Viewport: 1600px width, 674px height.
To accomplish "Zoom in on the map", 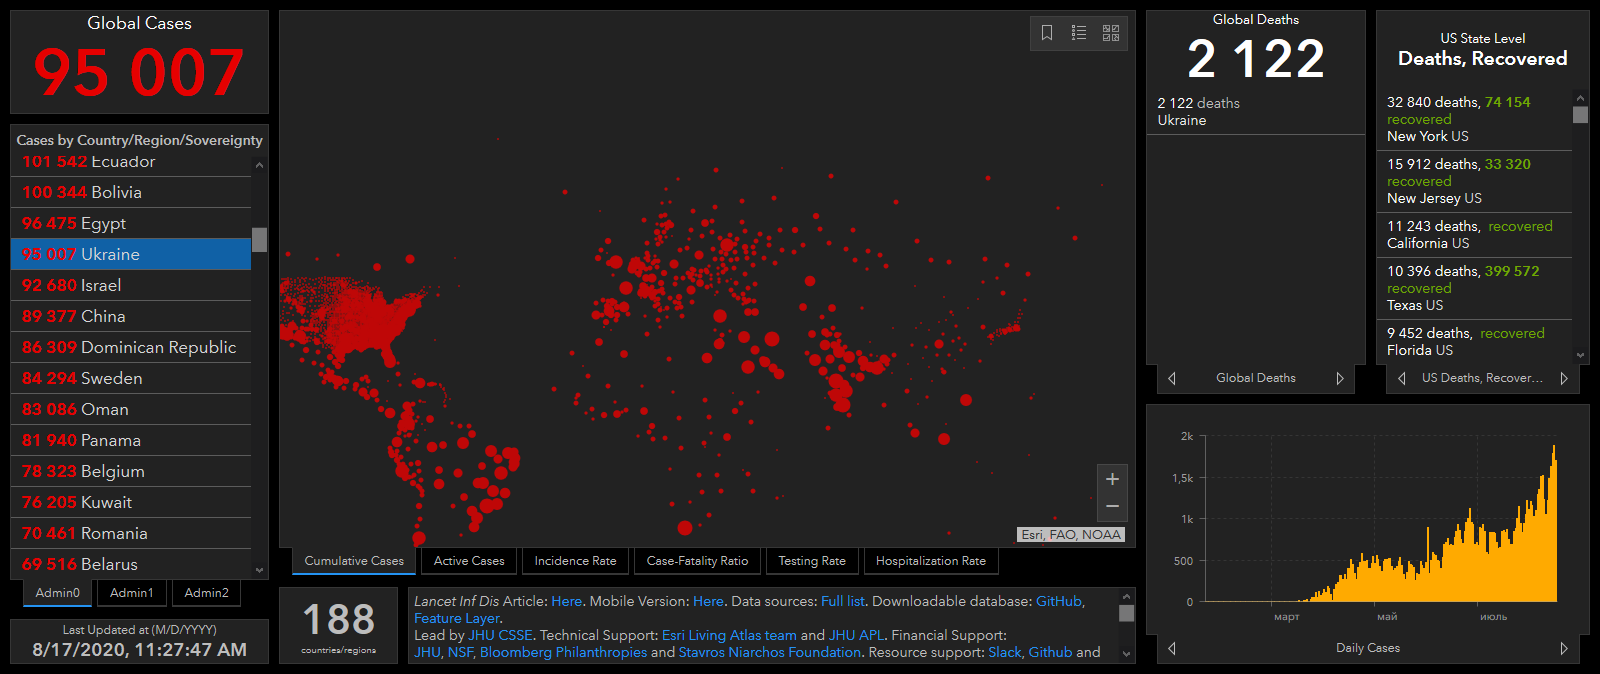I will tap(1112, 479).
